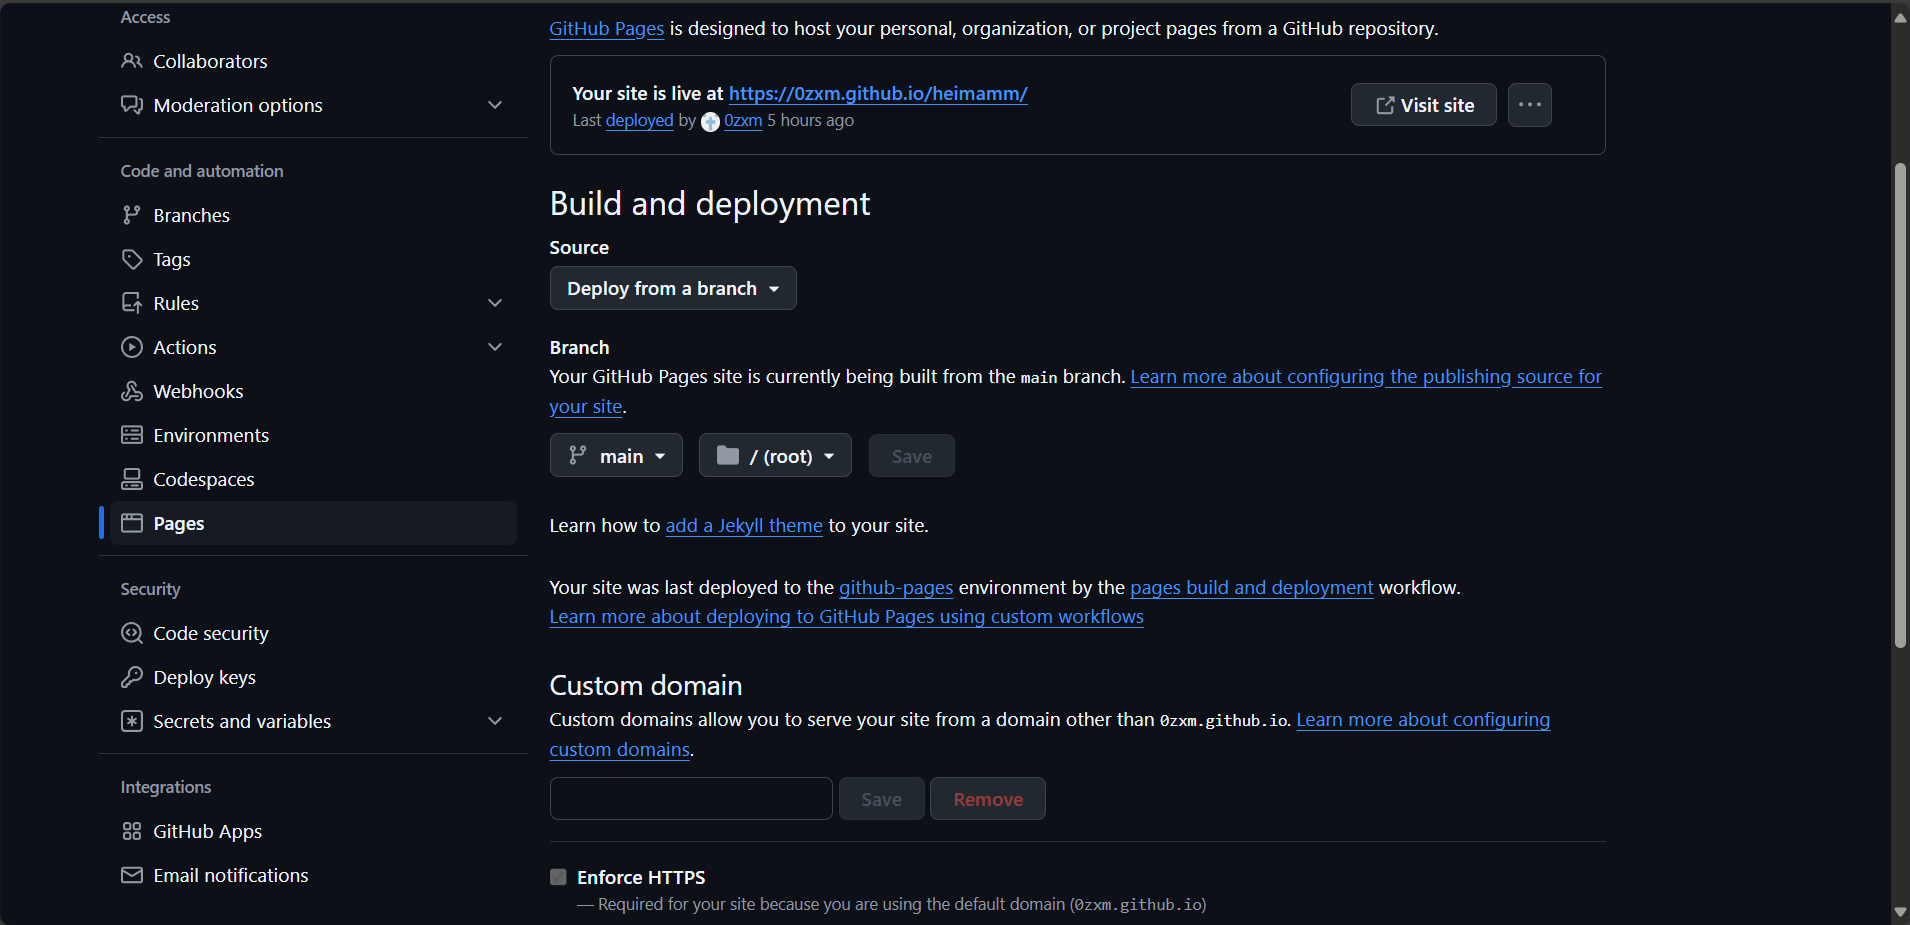Click the Webhooks icon in sidebar
Screen dimensions: 1910x925
click(x=132, y=391)
